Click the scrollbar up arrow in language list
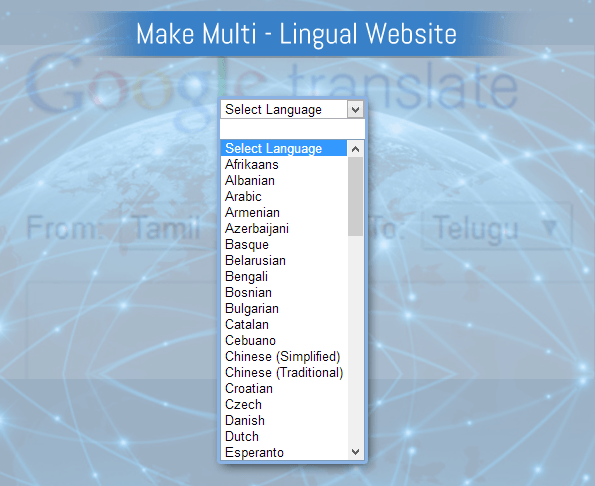This screenshot has height=486, width=595. [x=355, y=149]
